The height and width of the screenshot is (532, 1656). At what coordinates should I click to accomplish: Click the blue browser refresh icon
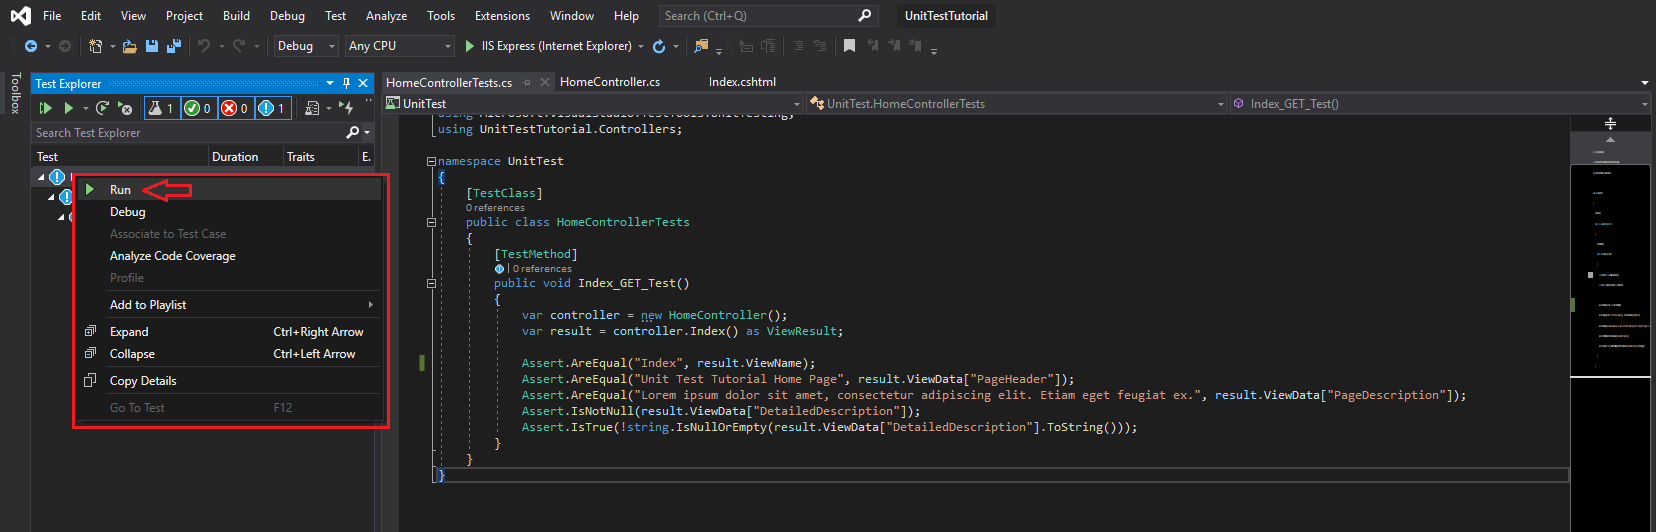click(x=659, y=46)
